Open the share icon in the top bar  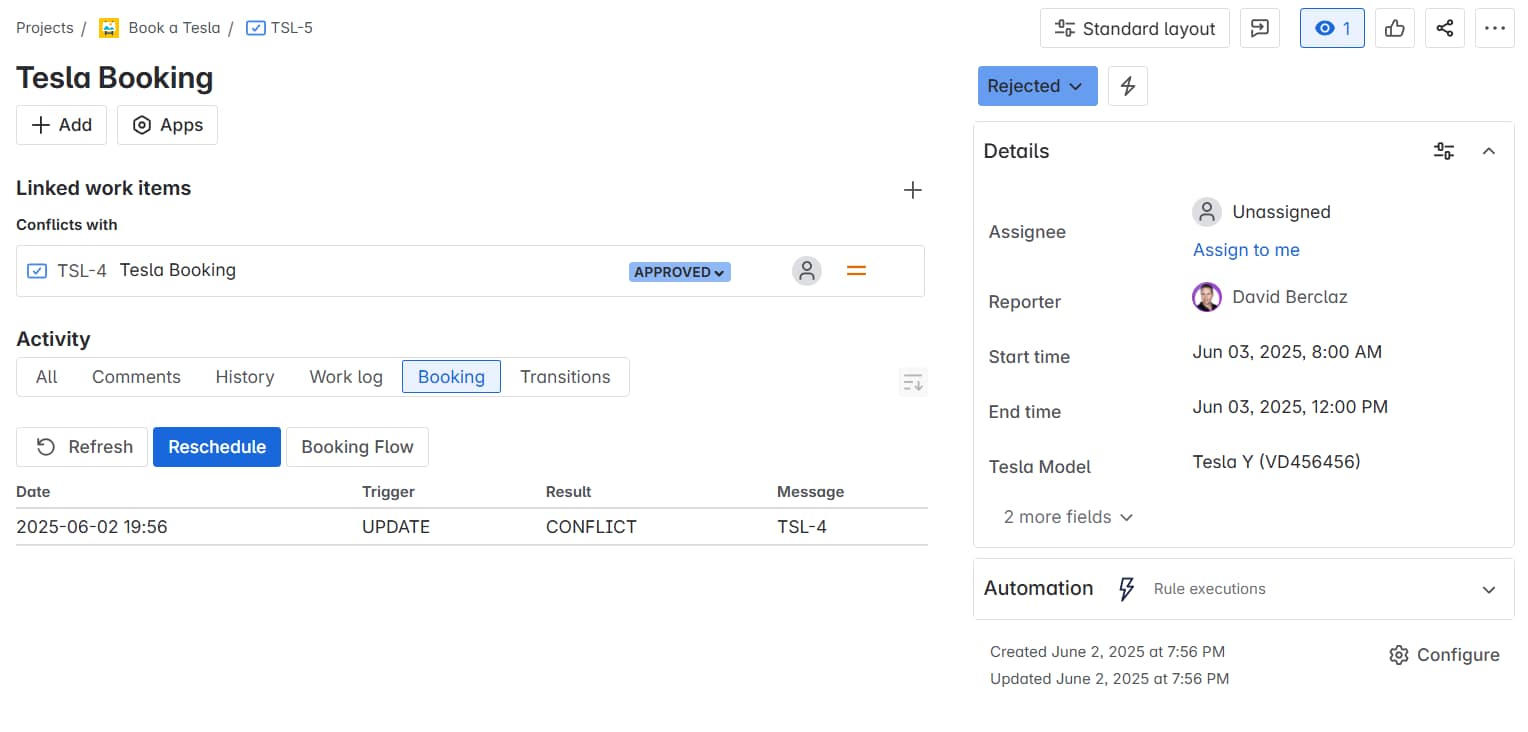1444,28
